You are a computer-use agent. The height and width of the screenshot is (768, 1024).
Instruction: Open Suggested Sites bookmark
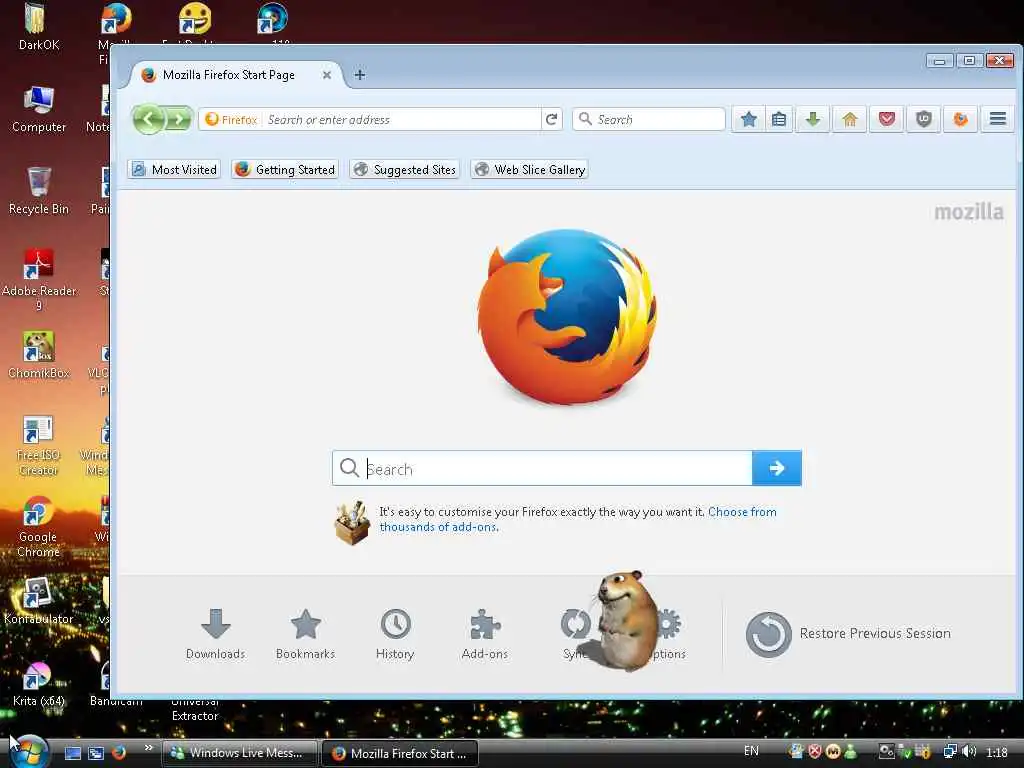click(x=404, y=170)
